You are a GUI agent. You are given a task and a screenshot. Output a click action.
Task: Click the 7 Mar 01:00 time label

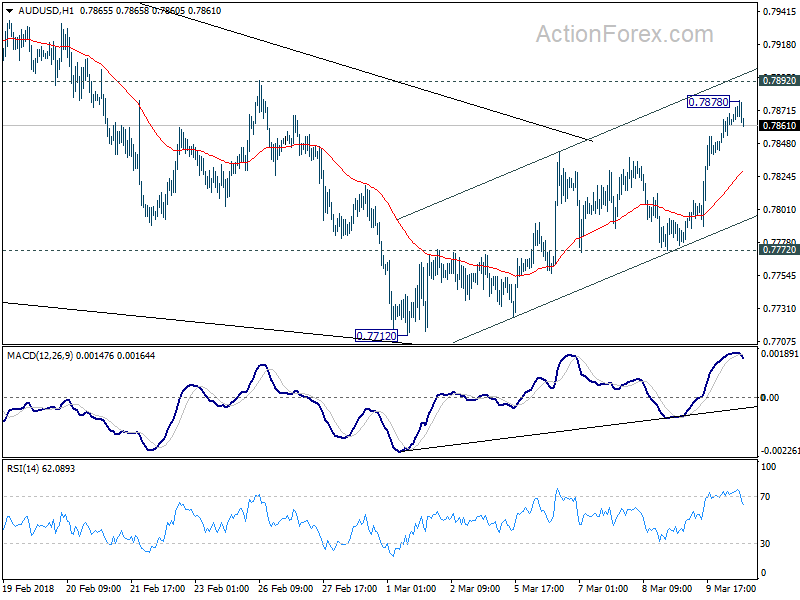click(x=604, y=588)
